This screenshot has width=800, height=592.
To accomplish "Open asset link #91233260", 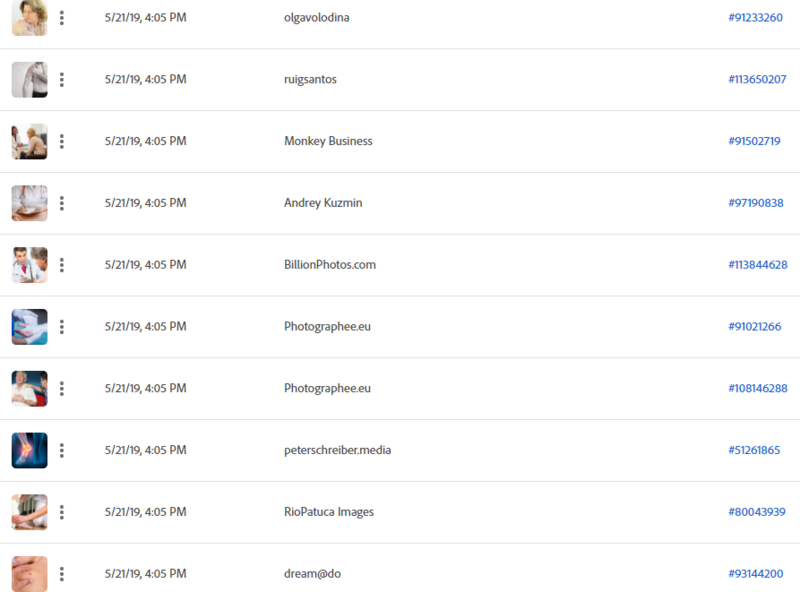I will 755,18.
